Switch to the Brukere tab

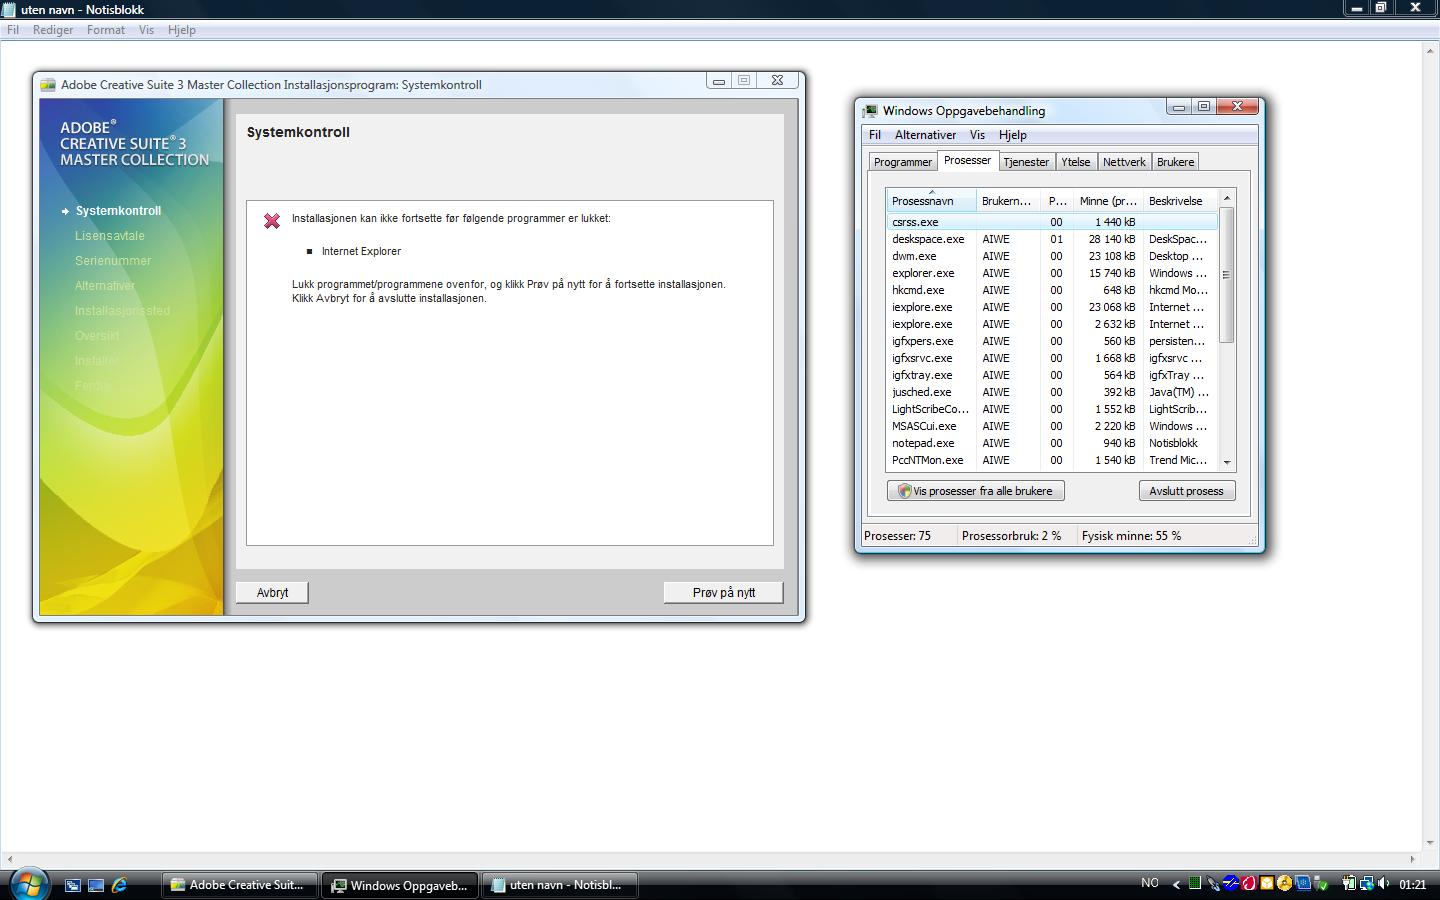pos(1175,162)
